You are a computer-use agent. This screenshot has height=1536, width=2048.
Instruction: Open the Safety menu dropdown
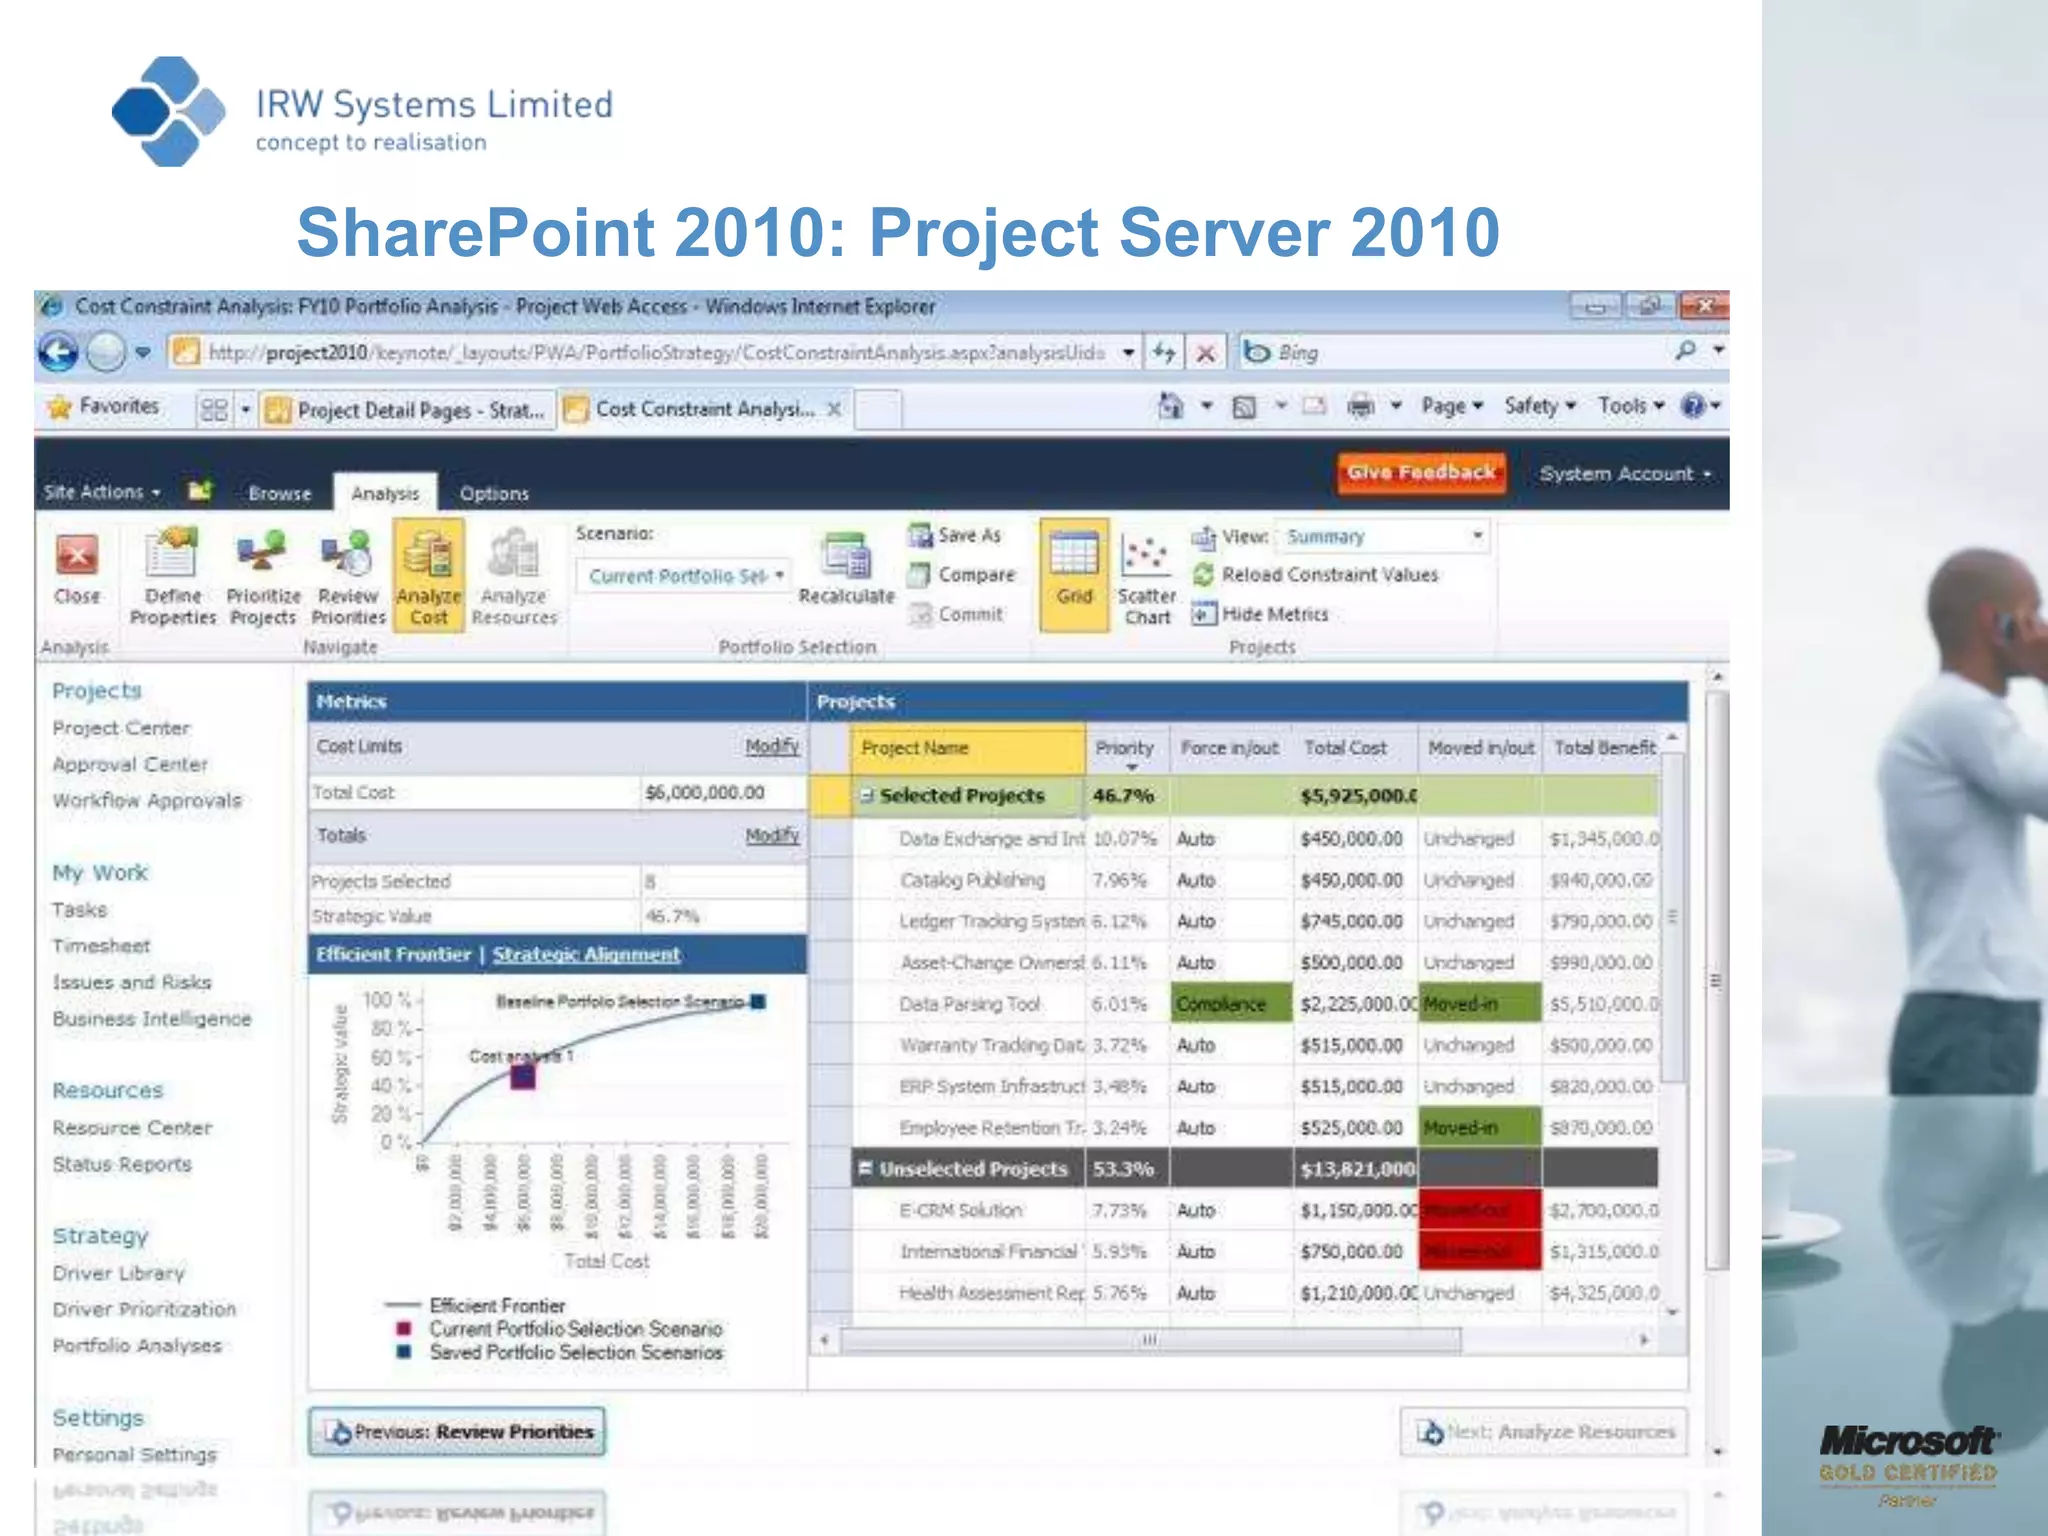click(x=1540, y=406)
